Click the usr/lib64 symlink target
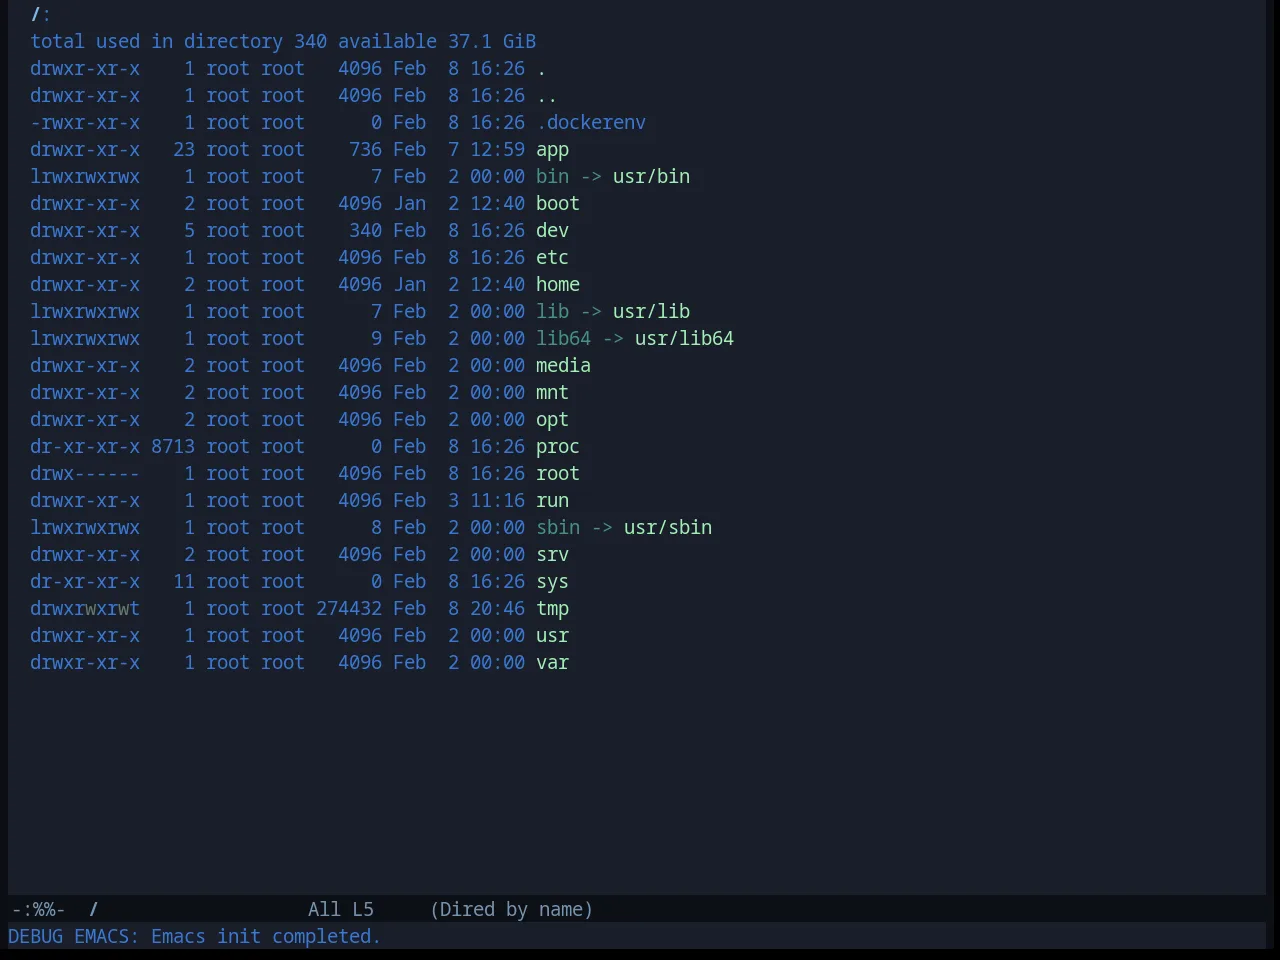Viewport: 1280px width, 960px height. pos(684,339)
